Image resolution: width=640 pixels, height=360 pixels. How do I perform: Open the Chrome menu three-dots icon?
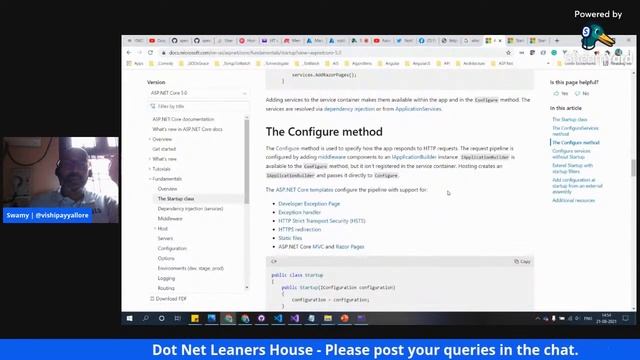tap(629, 53)
